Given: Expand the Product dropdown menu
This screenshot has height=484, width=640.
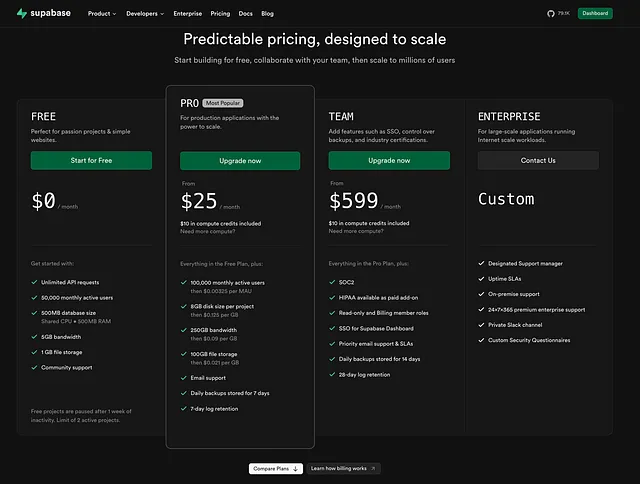Looking at the screenshot, I should (102, 14).
